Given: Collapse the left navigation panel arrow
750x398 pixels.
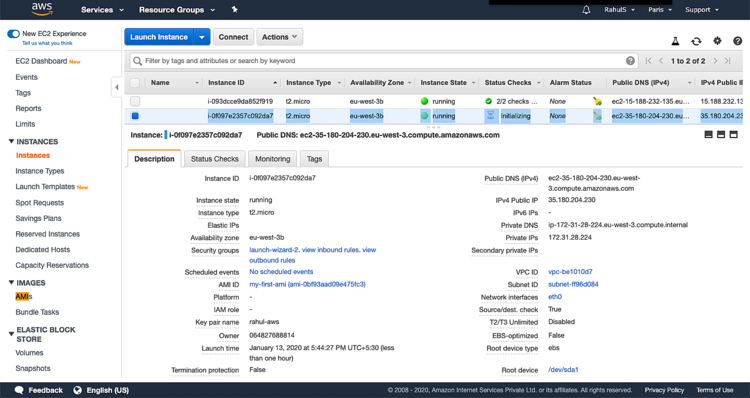Looking at the screenshot, I should pyautogui.click(x=116, y=87).
